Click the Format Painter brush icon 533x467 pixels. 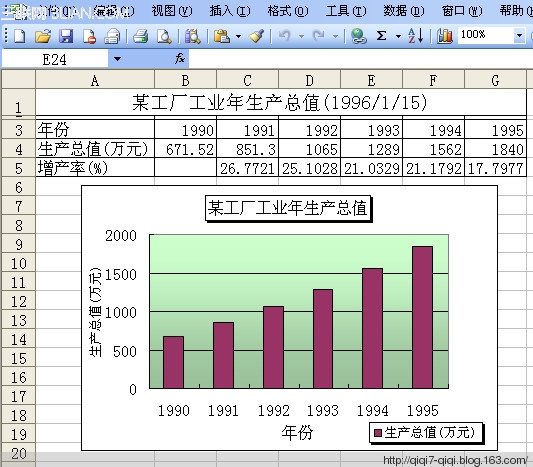coord(256,36)
